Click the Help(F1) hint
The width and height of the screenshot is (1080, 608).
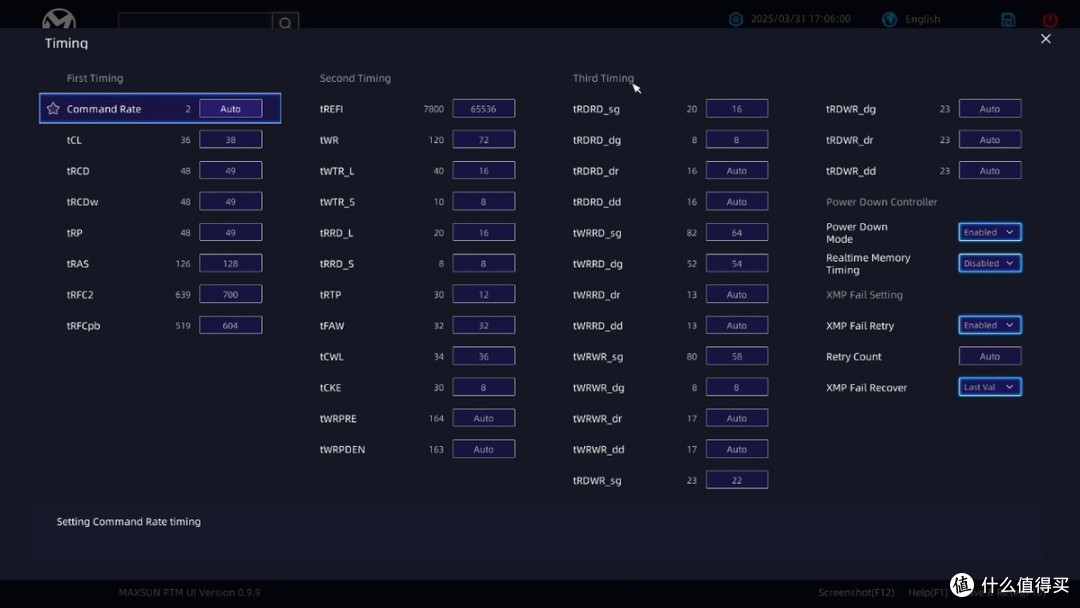tap(928, 592)
